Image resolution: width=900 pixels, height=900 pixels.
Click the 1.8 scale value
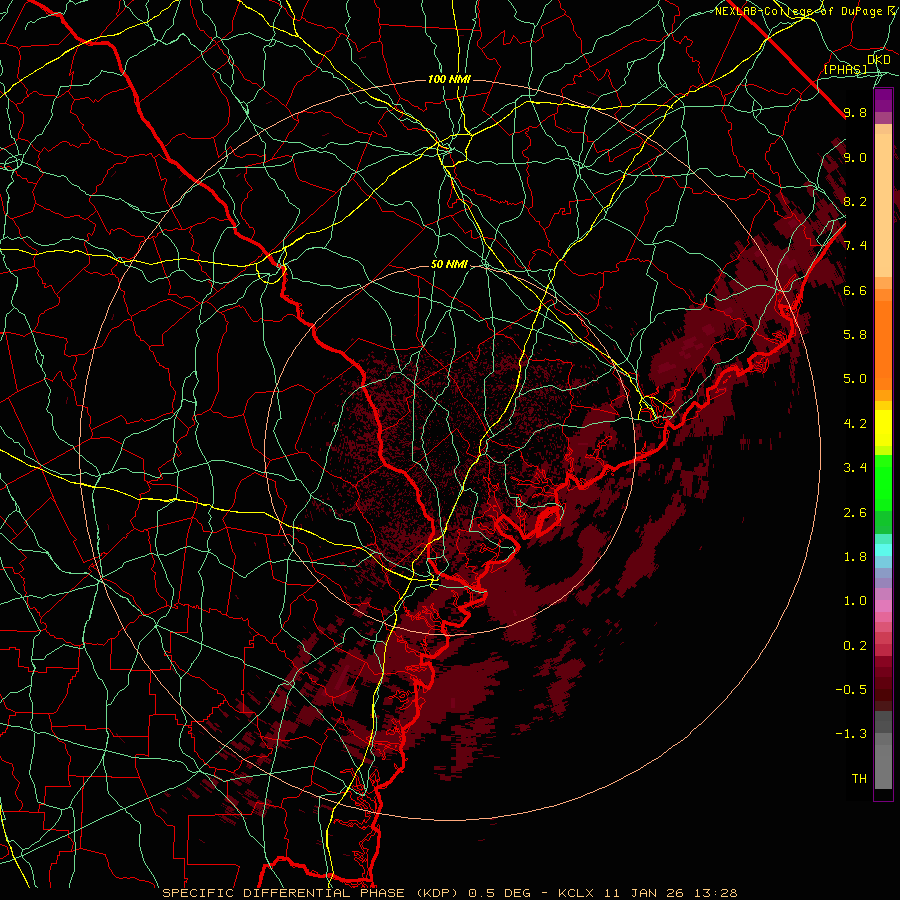855,557
